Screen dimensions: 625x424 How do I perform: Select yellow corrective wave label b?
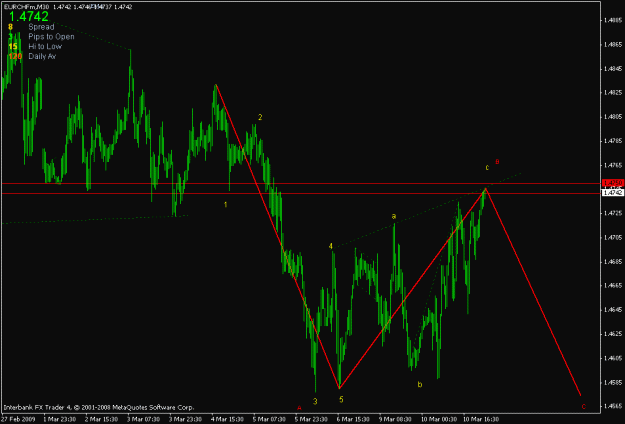click(420, 385)
